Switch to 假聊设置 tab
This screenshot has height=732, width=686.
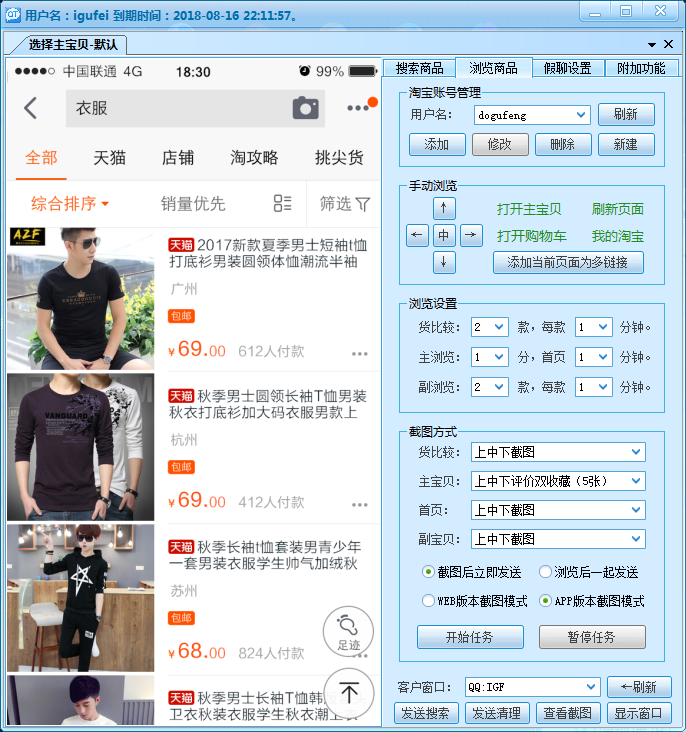[568, 68]
